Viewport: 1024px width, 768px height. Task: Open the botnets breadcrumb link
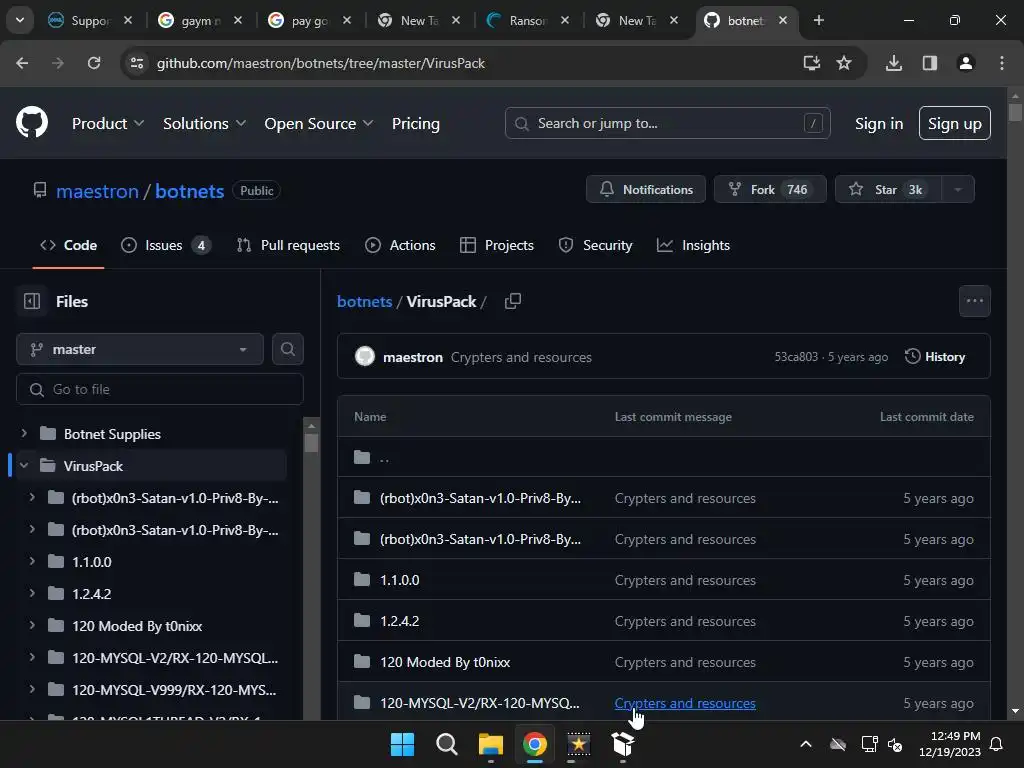pos(364,302)
